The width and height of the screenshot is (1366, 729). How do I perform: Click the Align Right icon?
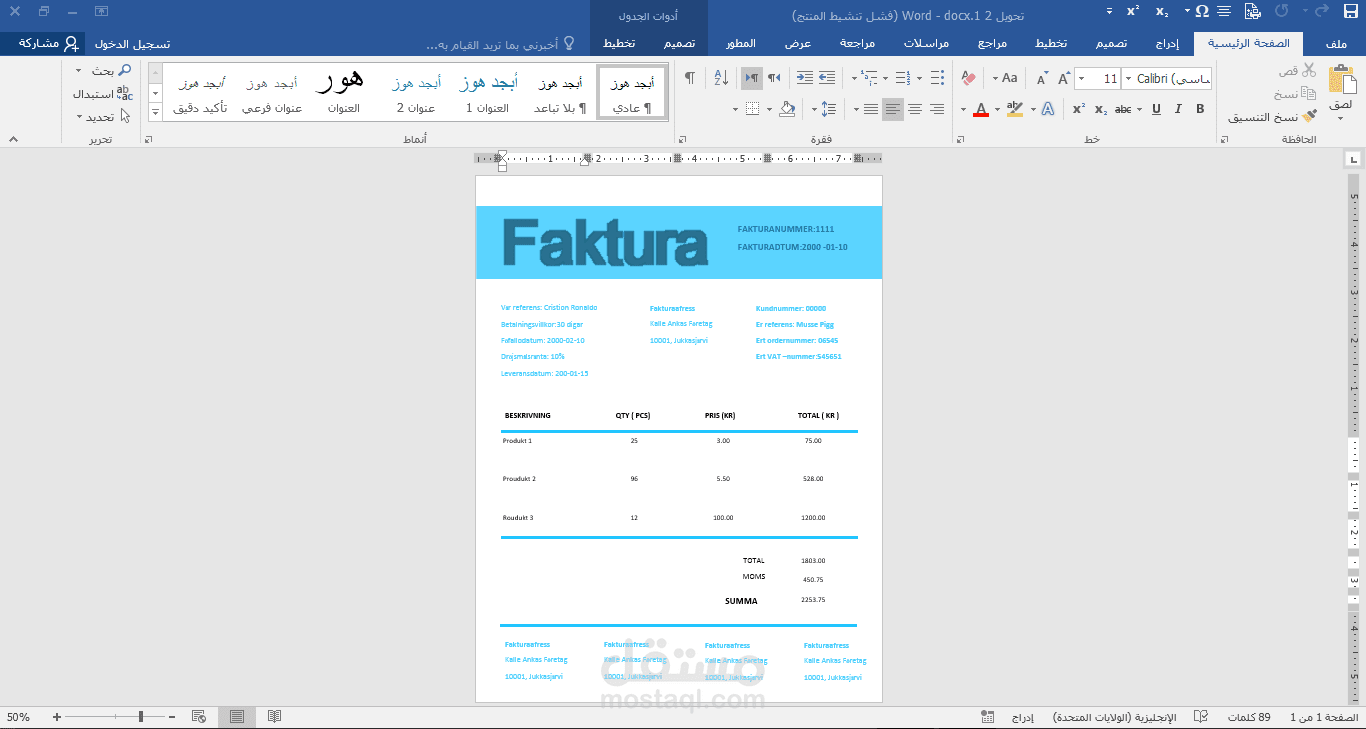pyautogui.click(x=937, y=109)
